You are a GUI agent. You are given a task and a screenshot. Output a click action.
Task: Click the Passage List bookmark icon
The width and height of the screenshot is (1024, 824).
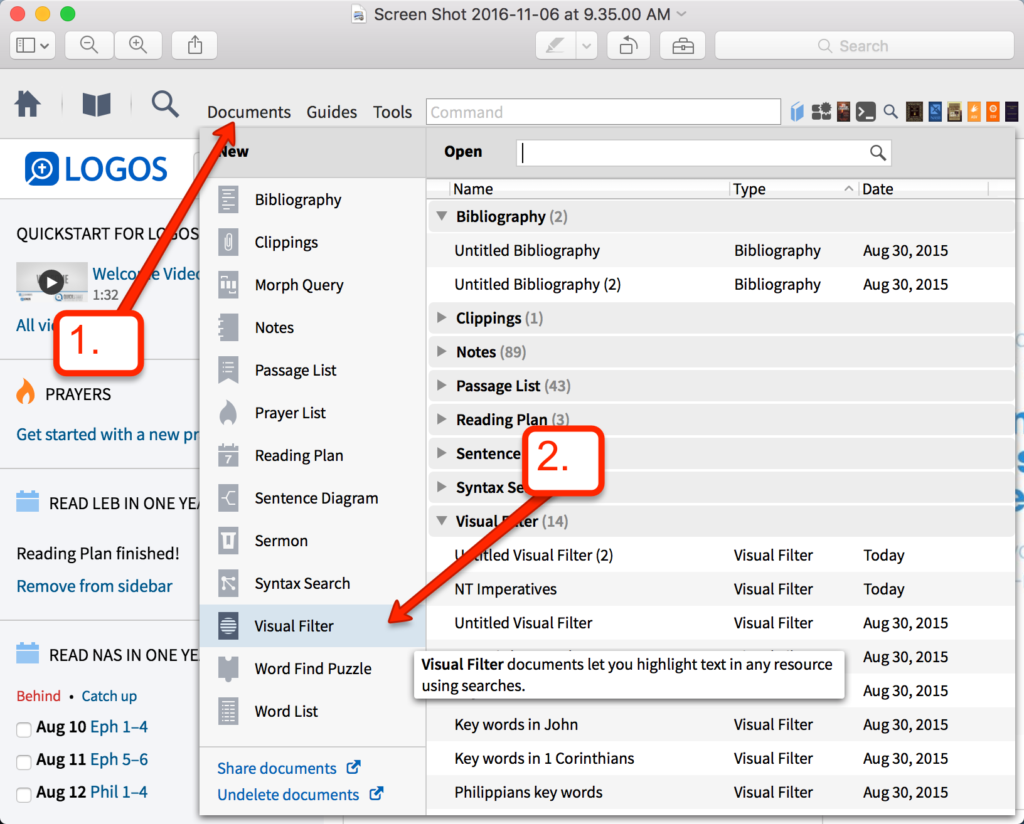tap(228, 370)
